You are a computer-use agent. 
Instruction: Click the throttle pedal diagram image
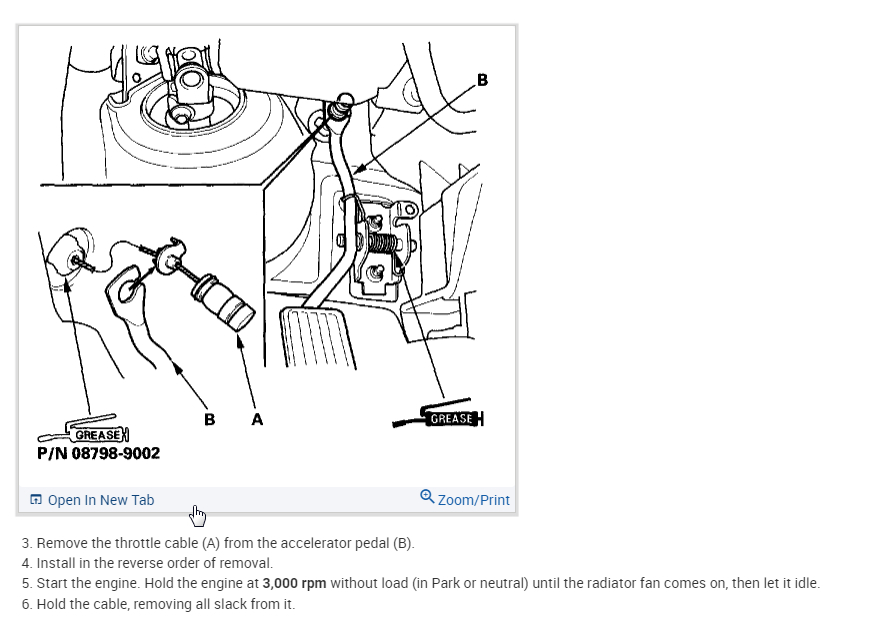267,256
